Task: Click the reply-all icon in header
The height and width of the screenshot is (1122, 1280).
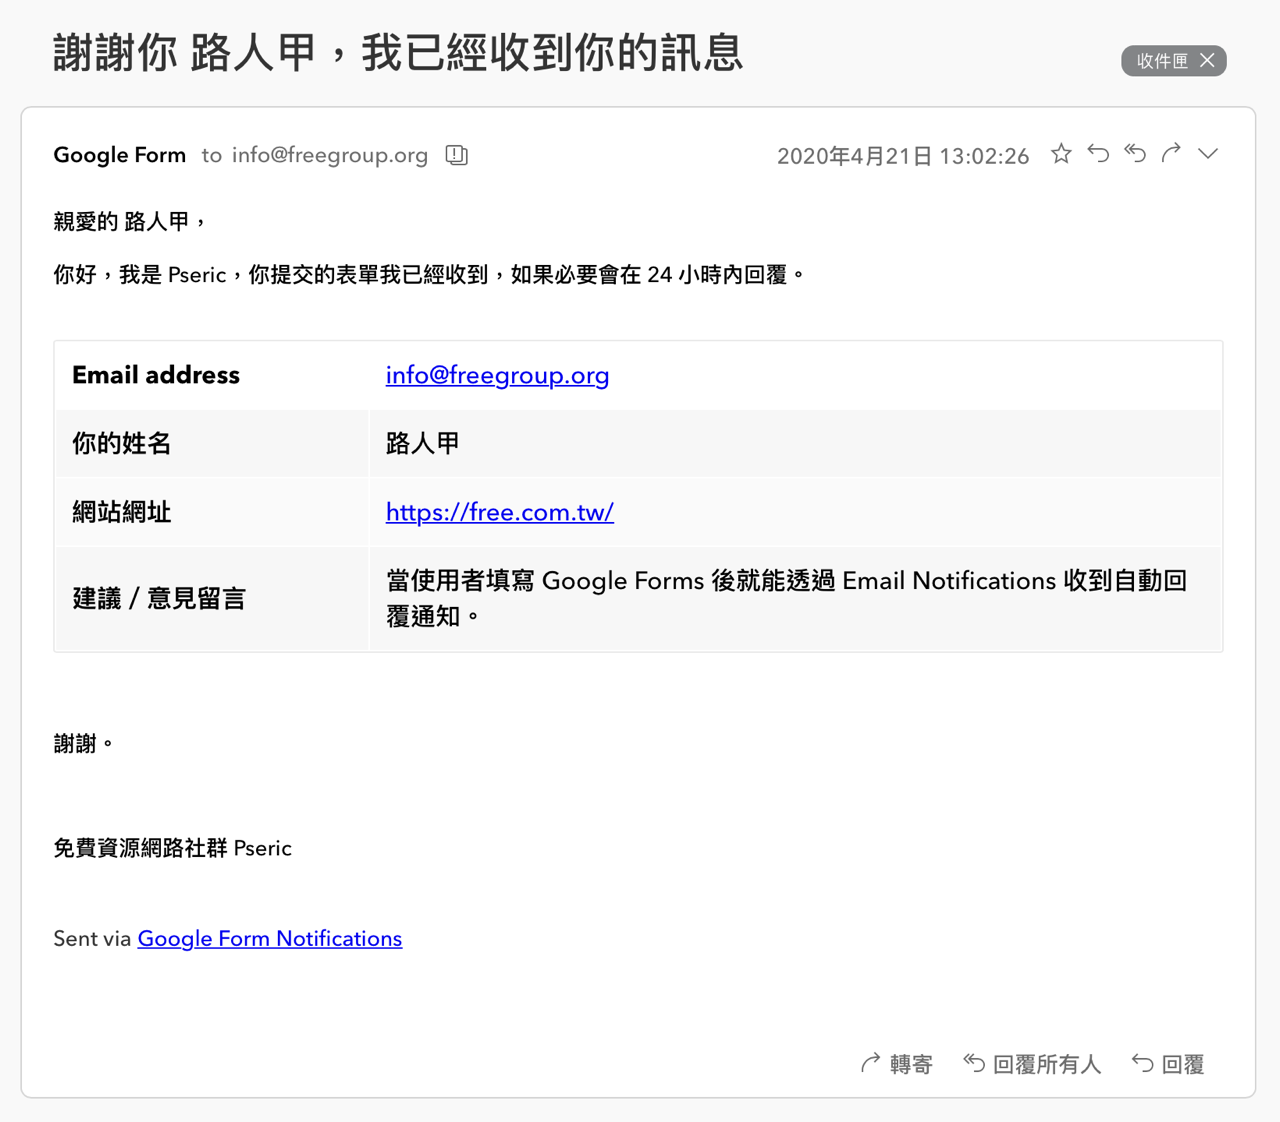Action: click(x=1135, y=154)
